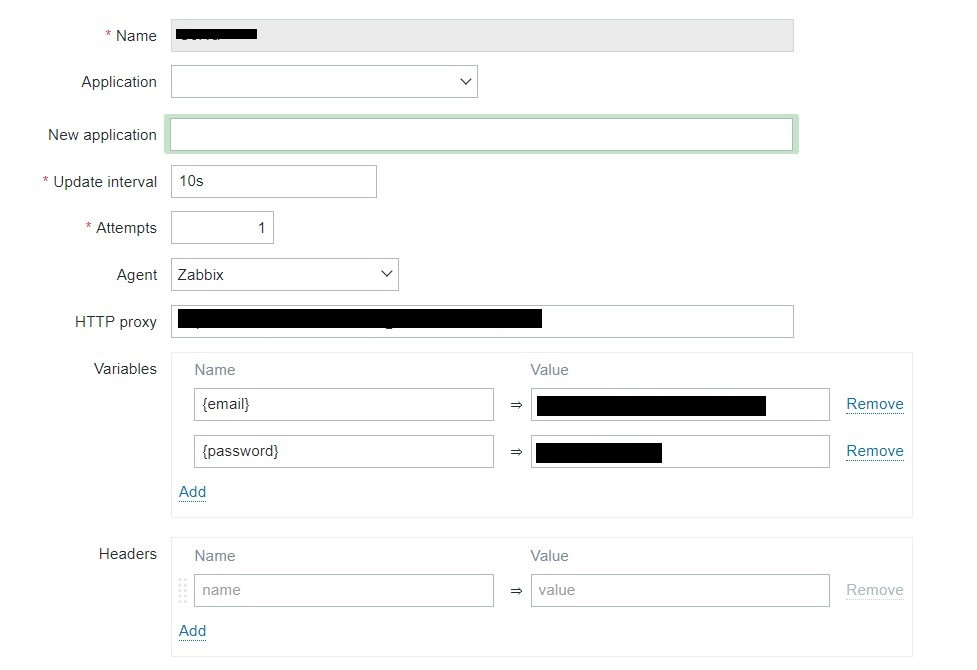This screenshot has height=670, width=977.
Task: Expand the Agent dropdown showing Zabbix
Action: pyautogui.click(x=285, y=275)
